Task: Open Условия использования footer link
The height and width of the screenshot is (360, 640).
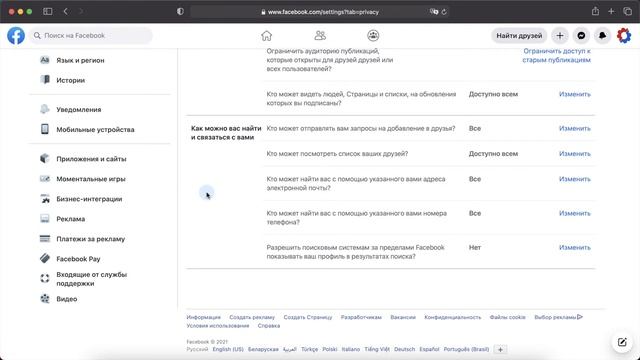Action: [218, 326]
